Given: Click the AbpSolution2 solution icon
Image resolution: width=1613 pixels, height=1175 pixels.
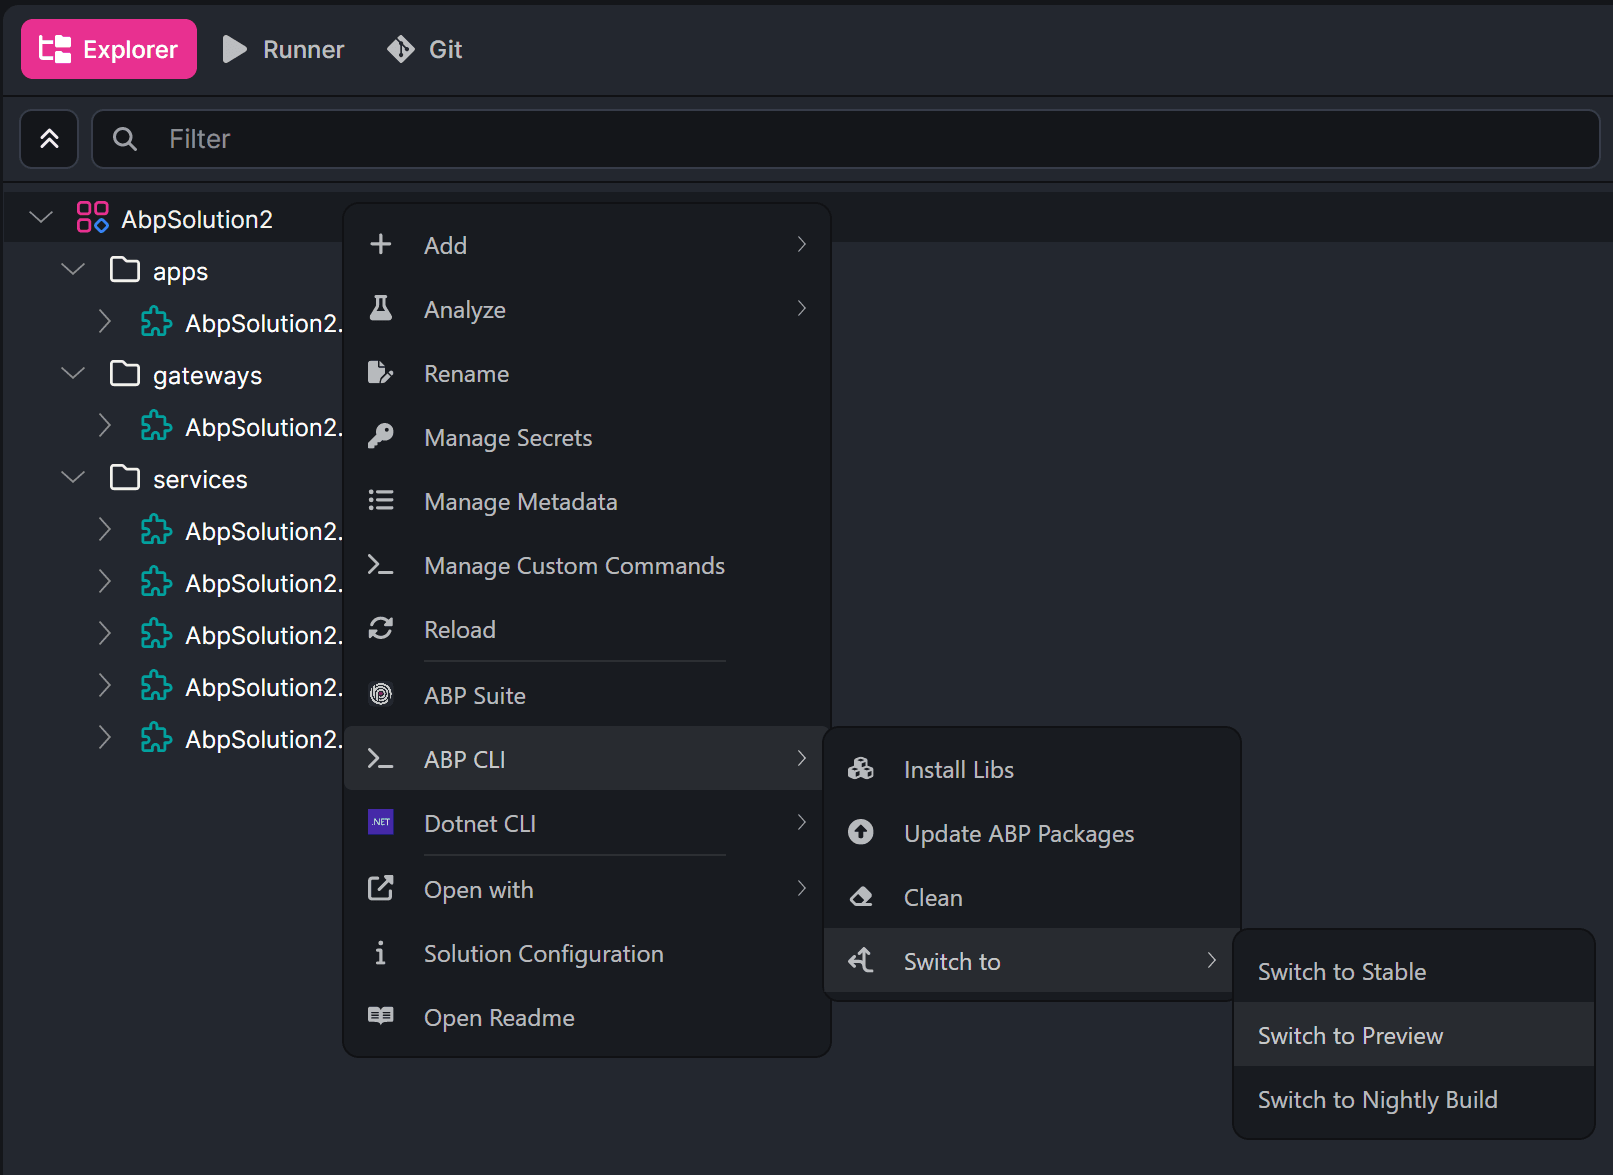Looking at the screenshot, I should 93,217.
